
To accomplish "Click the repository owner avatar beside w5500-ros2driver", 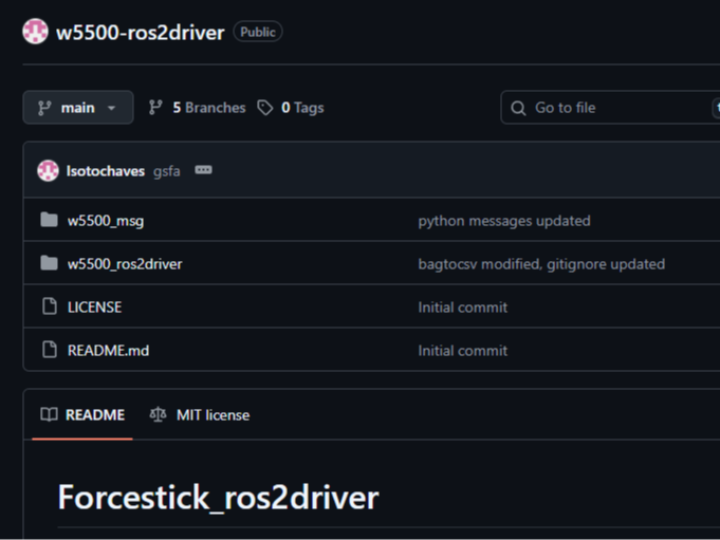I will tap(35, 32).
